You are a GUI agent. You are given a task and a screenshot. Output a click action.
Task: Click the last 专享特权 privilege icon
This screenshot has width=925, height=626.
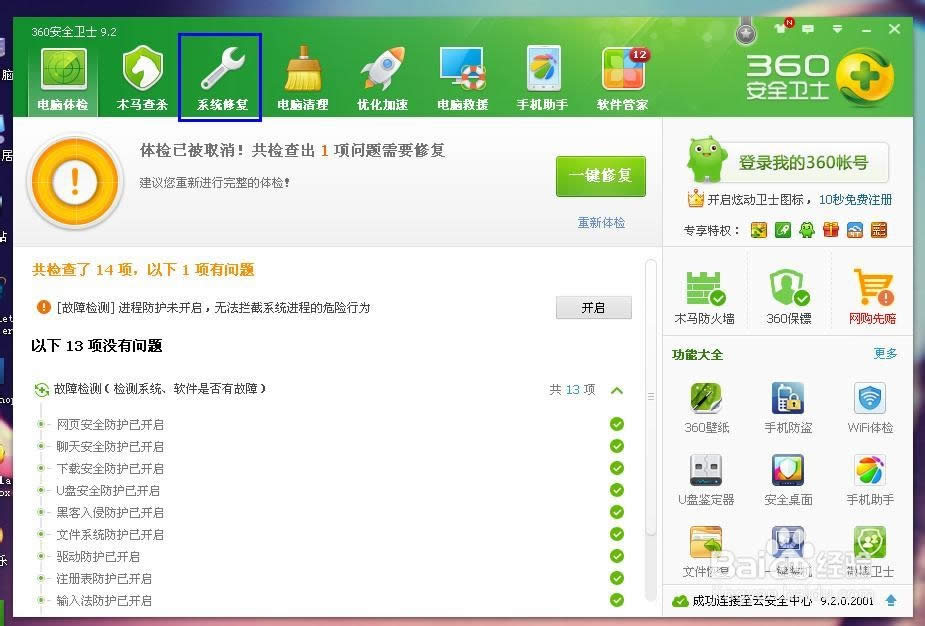[x=879, y=230]
